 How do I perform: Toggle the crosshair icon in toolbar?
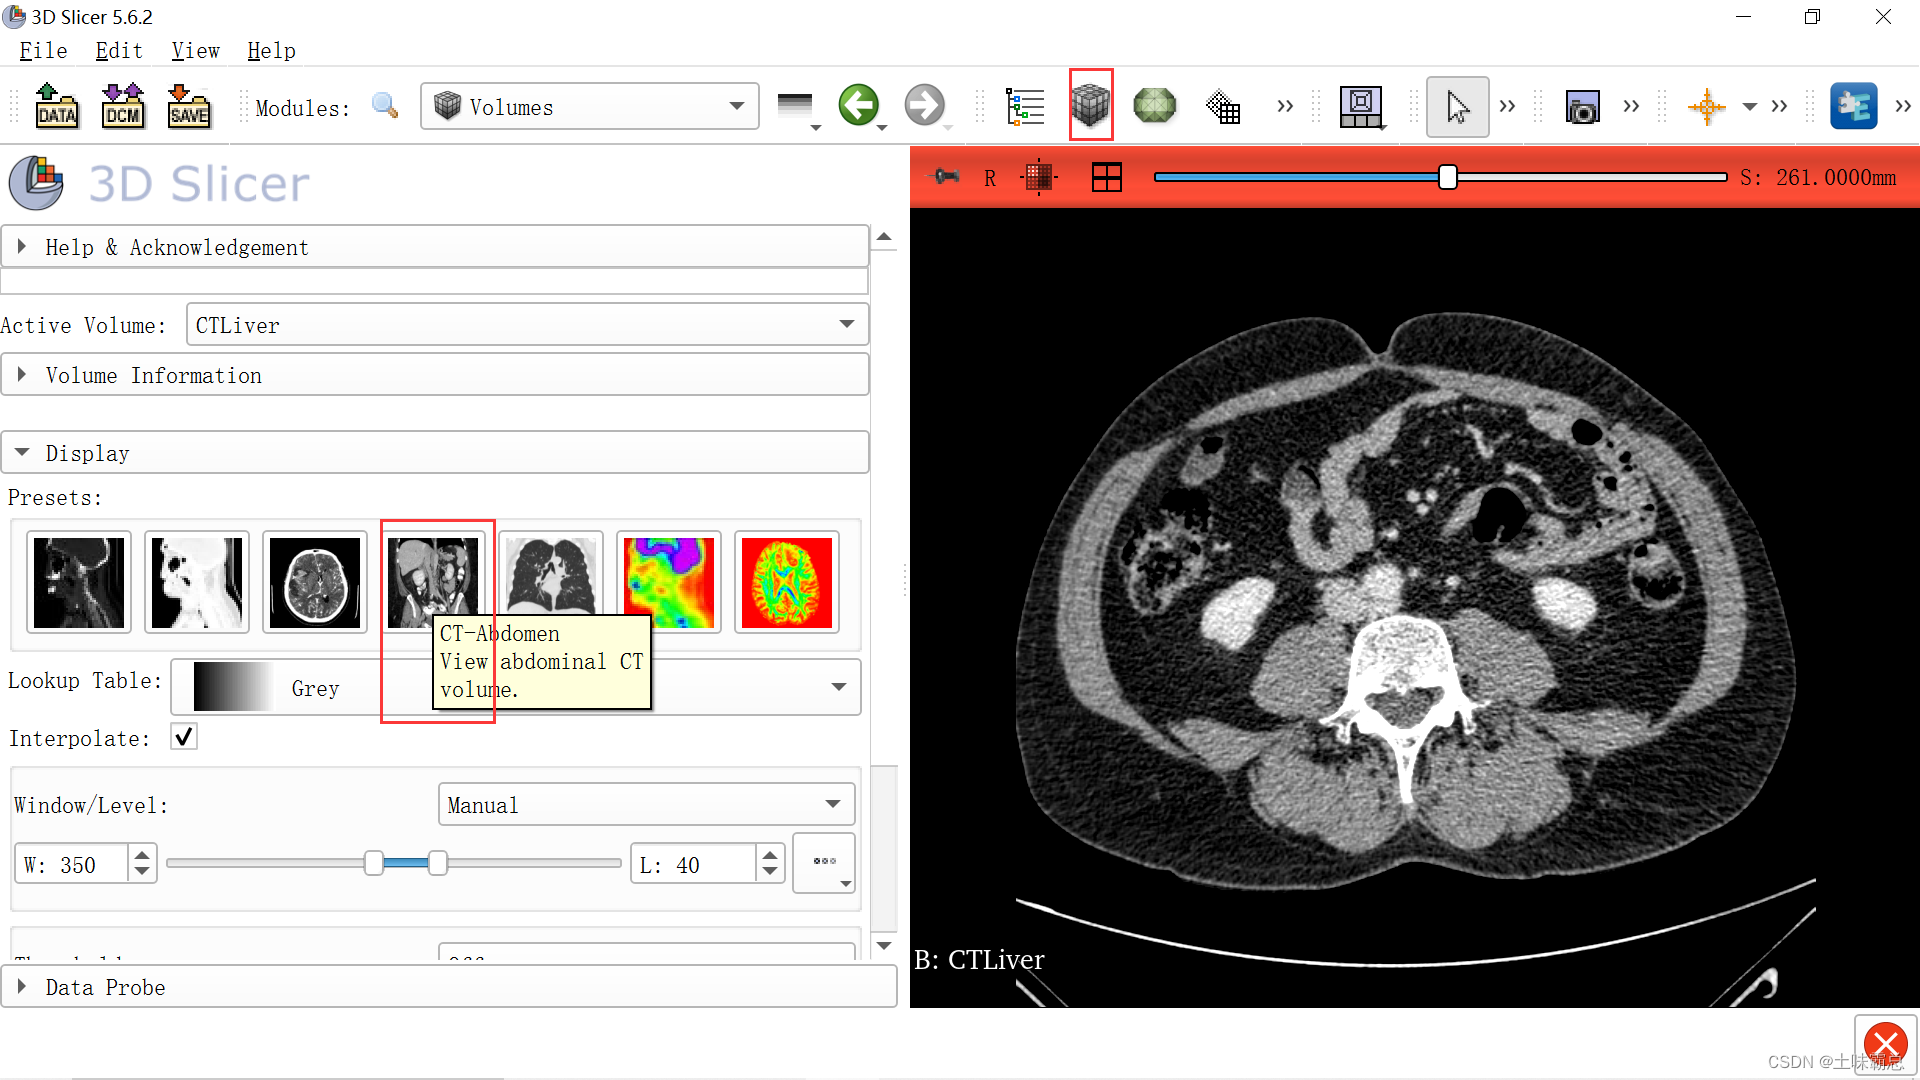tap(1706, 106)
